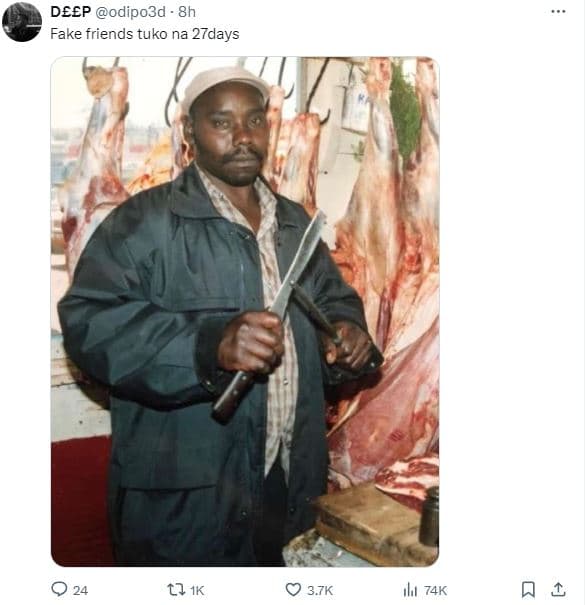The width and height of the screenshot is (585, 605).
Task: Open the D££P profile avatar
Action: (22, 22)
